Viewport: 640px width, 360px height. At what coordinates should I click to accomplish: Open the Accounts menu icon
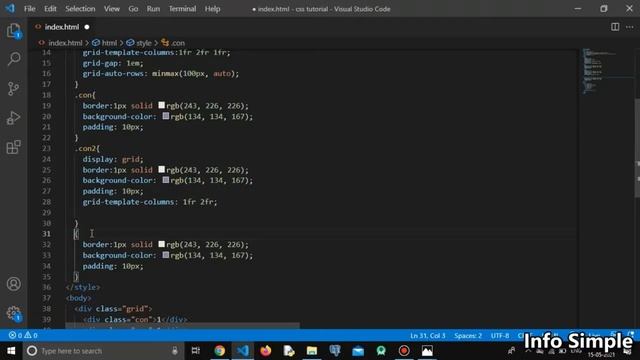[x=13, y=284]
